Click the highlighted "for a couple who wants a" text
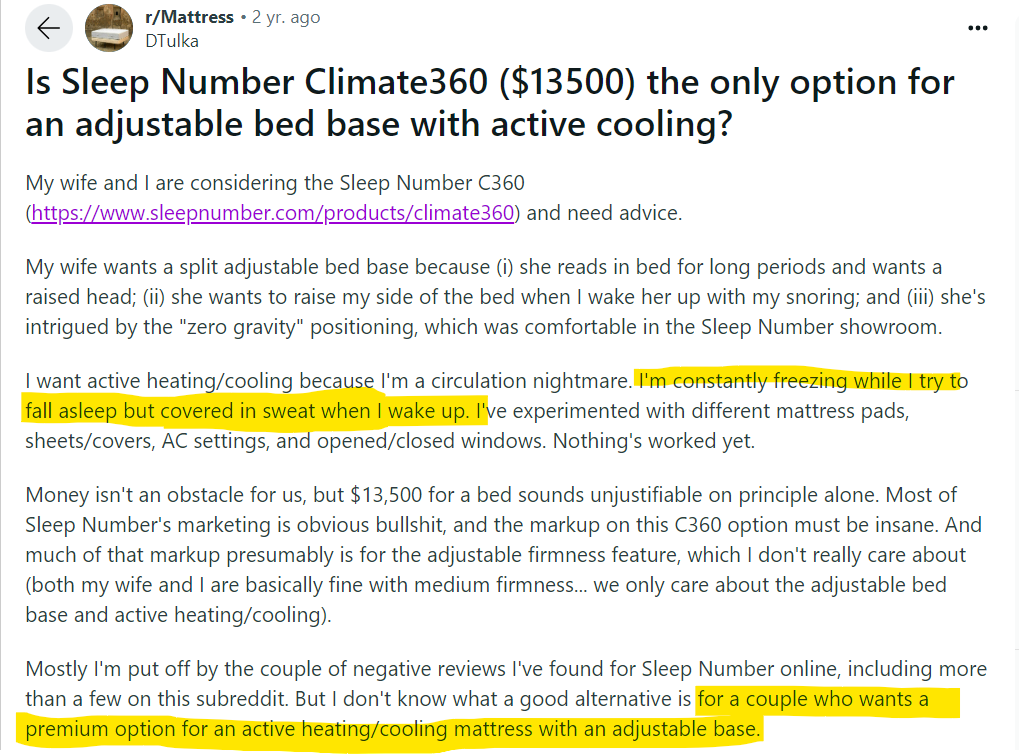The width and height of the screenshot is (1019, 755). (826, 699)
